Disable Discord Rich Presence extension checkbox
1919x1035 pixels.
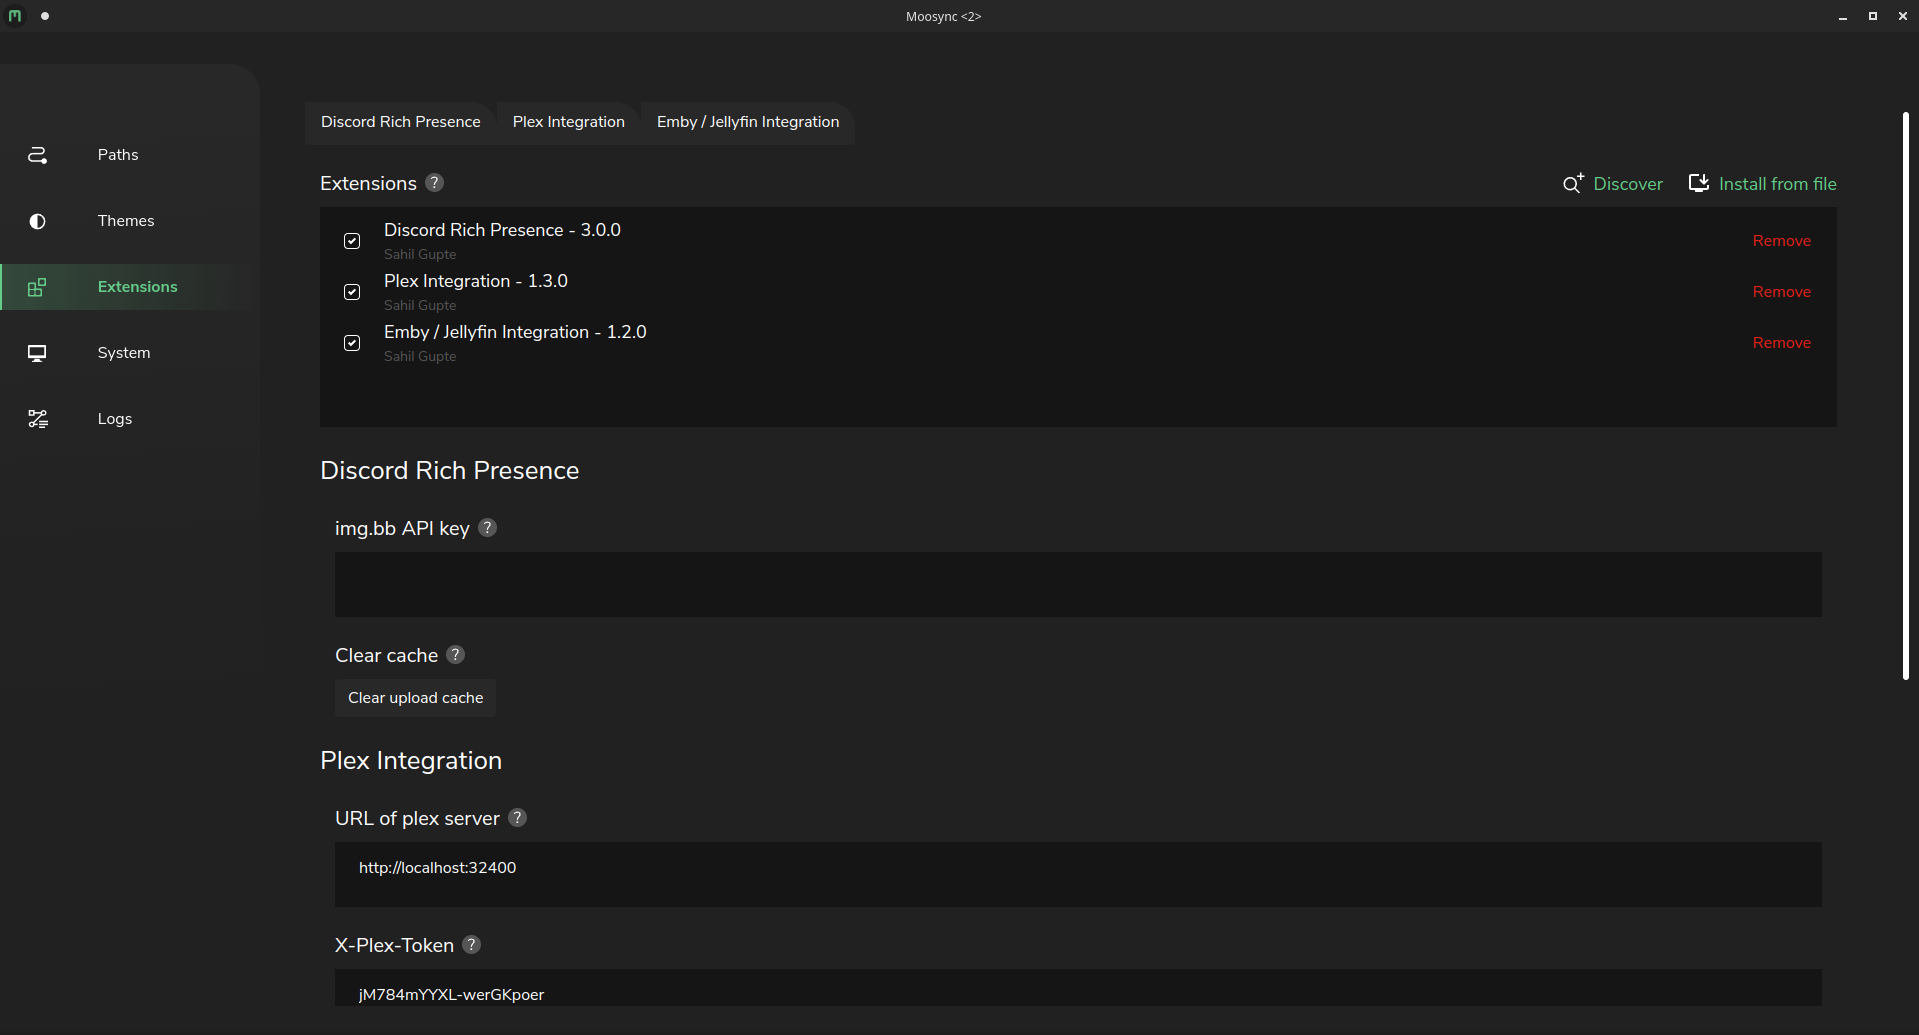click(x=352, y=241)
